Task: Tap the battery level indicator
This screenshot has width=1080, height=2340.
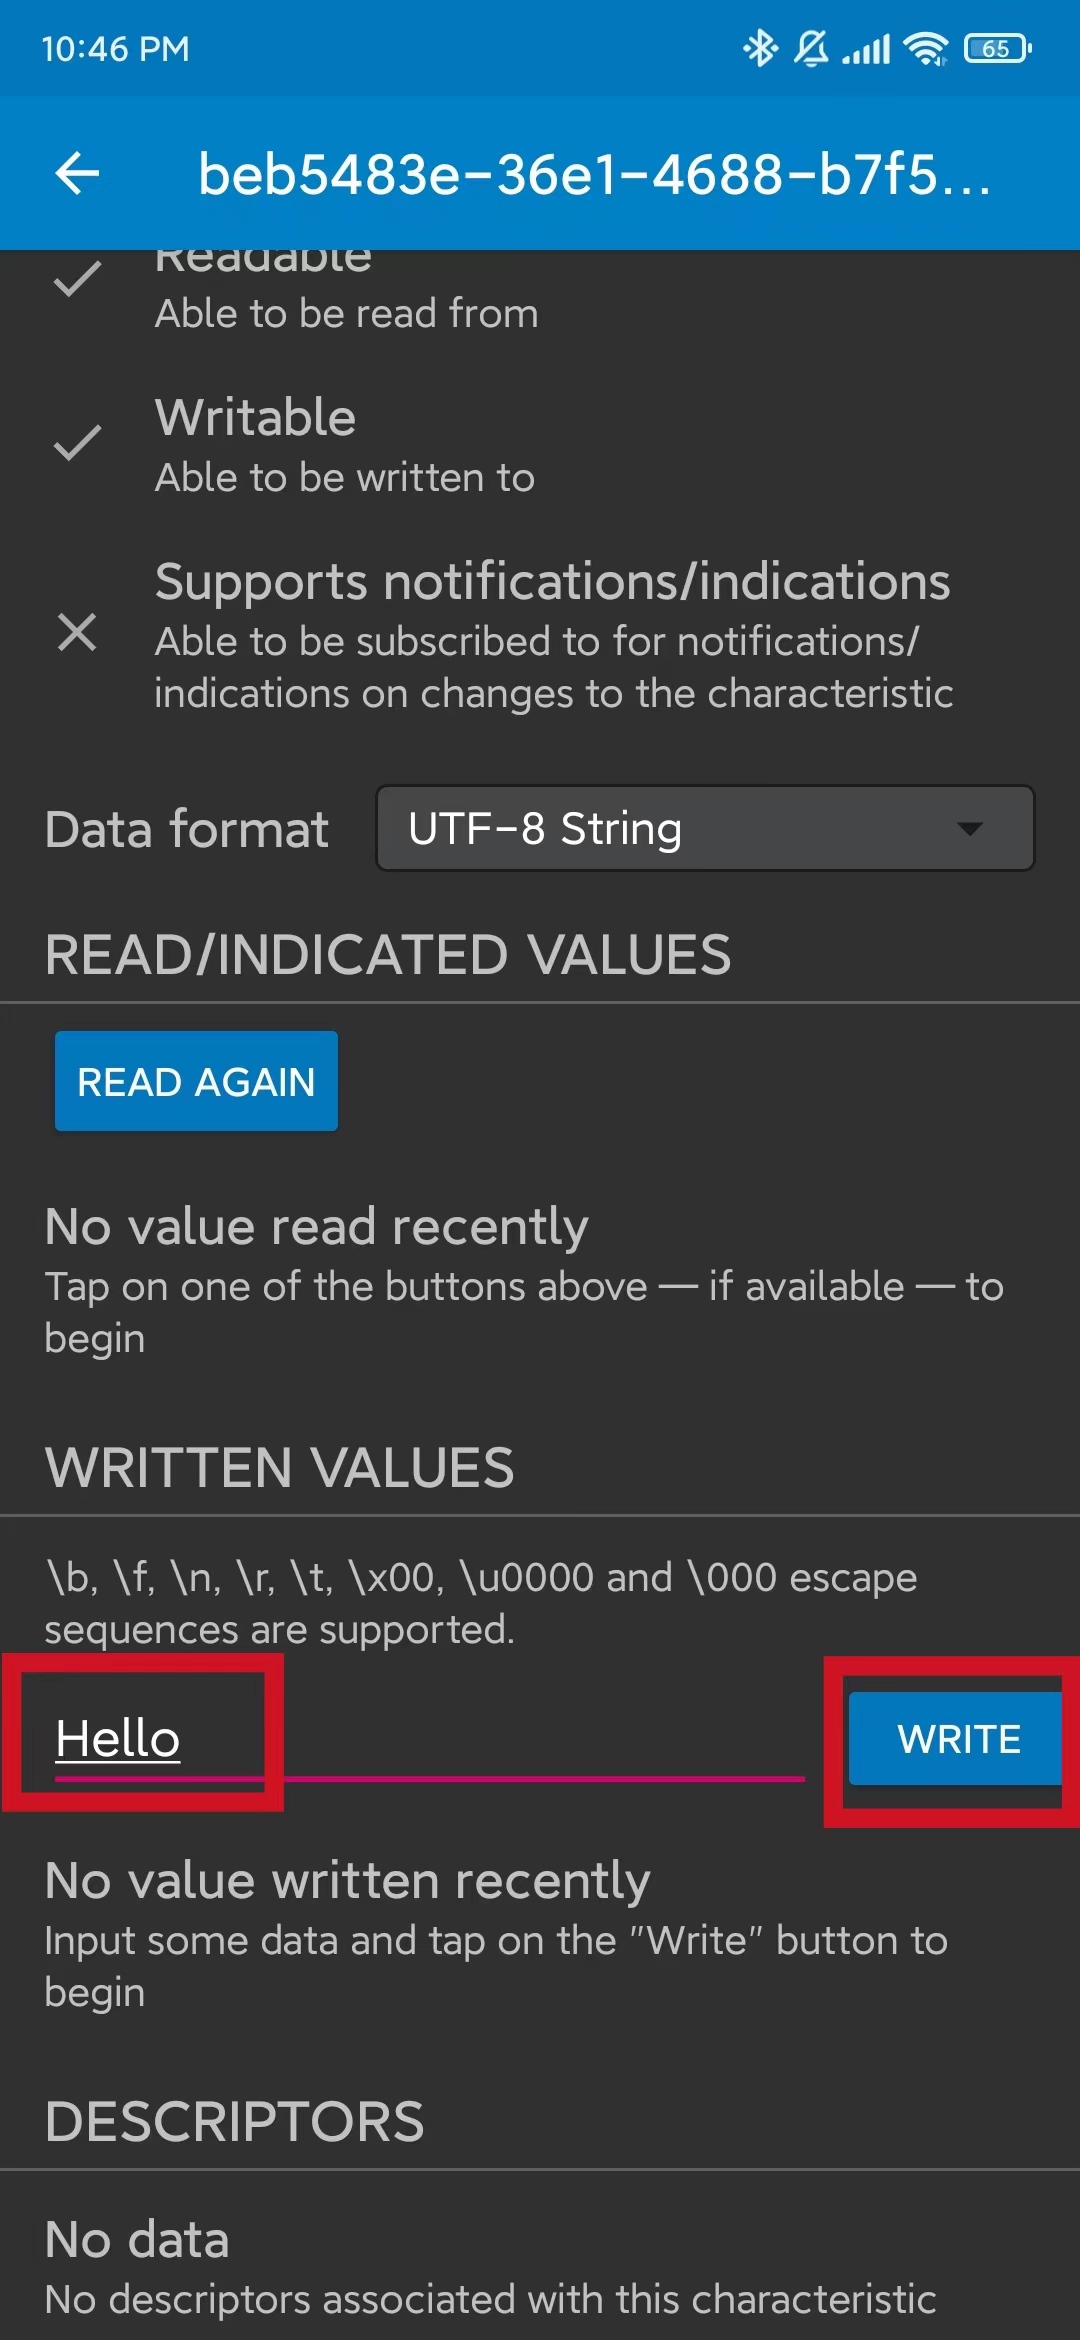Action: click(x=997, y=48)
